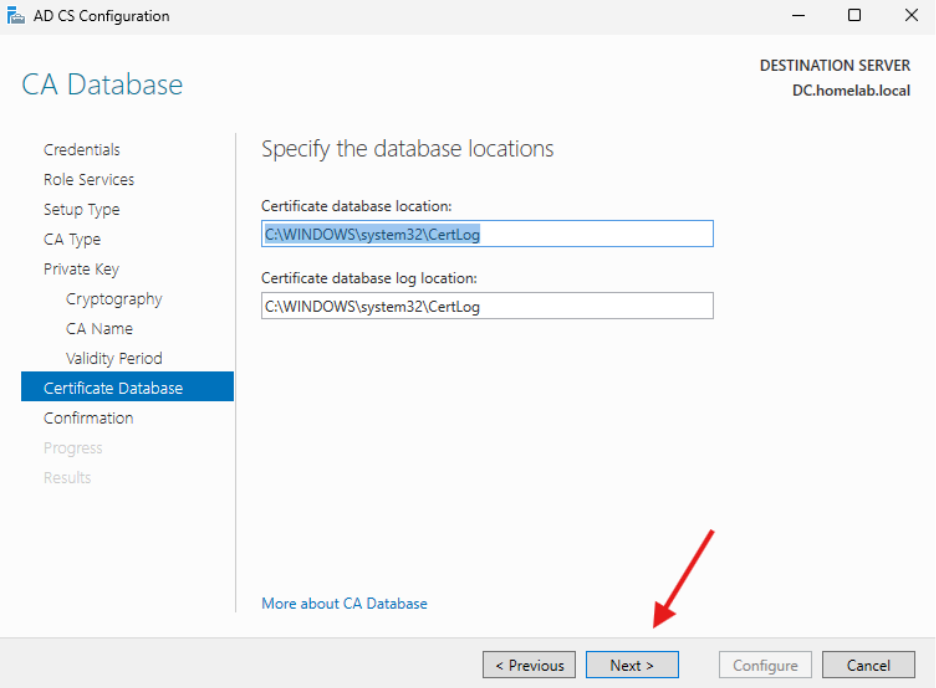
Task: Click the AD CS Configuration title bar icon
Action: pyautogui.click(x=16, y=15)
